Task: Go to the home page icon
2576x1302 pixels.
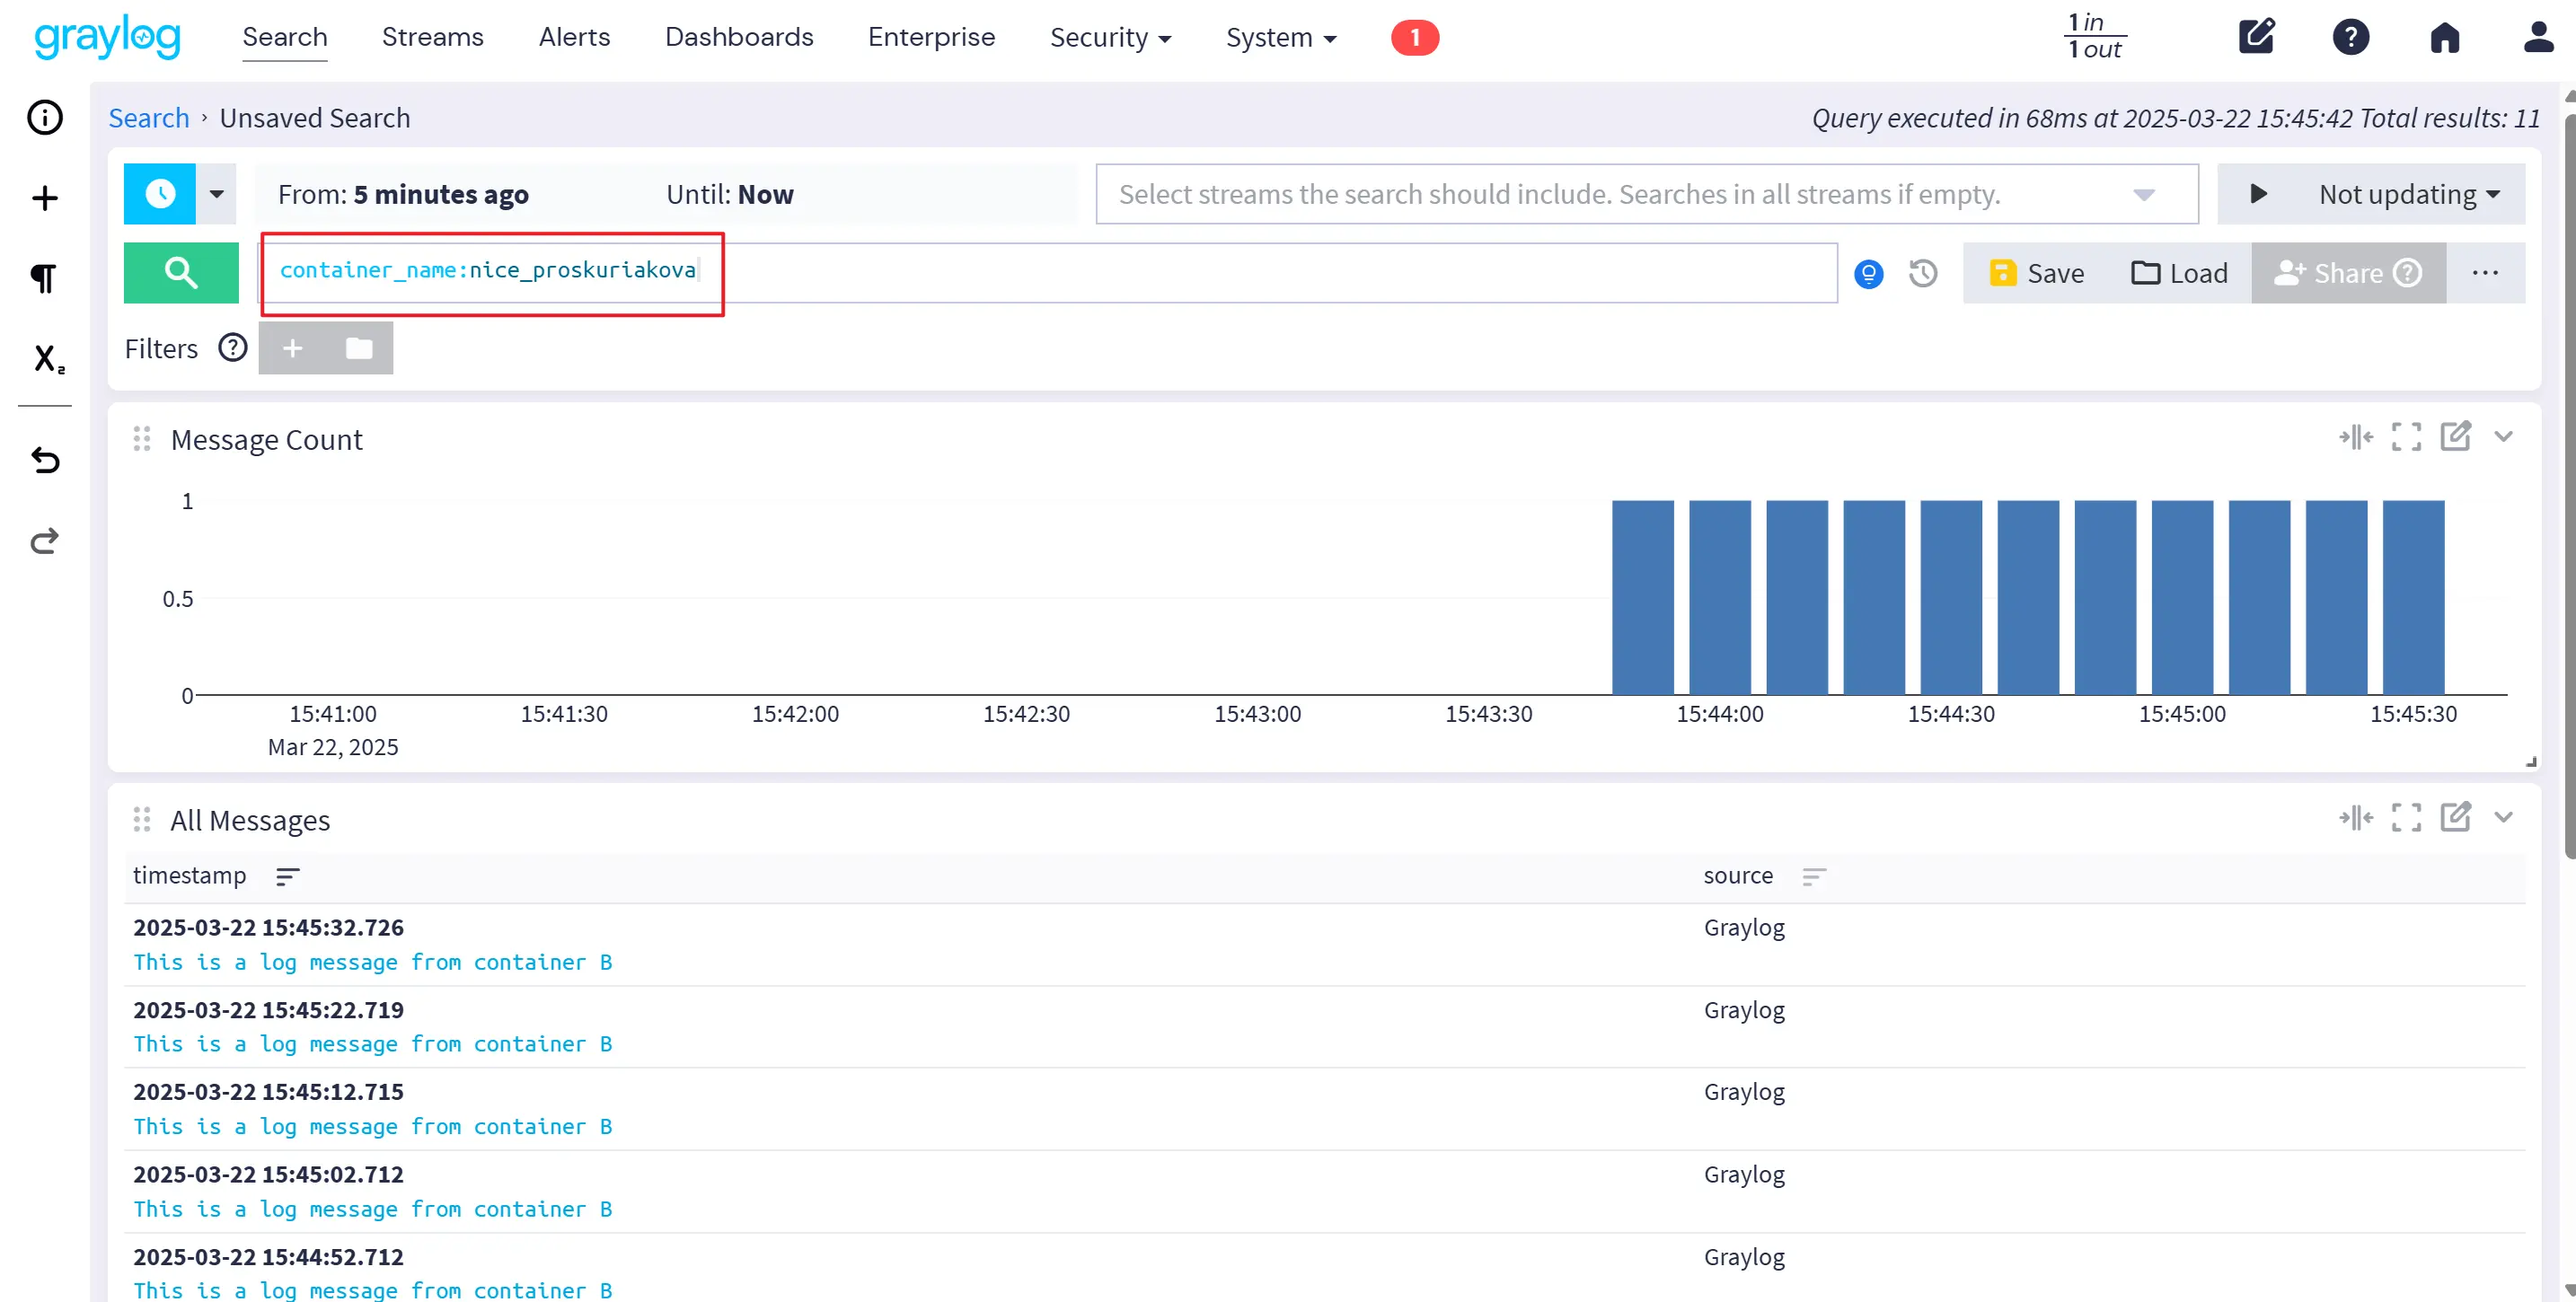Action: pyautogui.click(x=2444, y=37)
